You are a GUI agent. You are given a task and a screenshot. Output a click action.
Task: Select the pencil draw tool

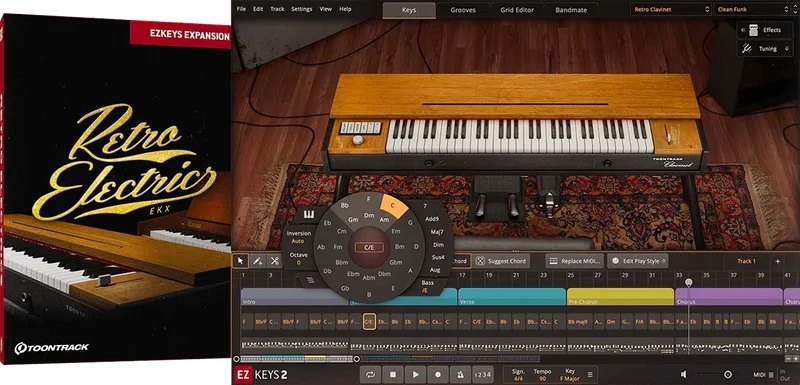258,261
